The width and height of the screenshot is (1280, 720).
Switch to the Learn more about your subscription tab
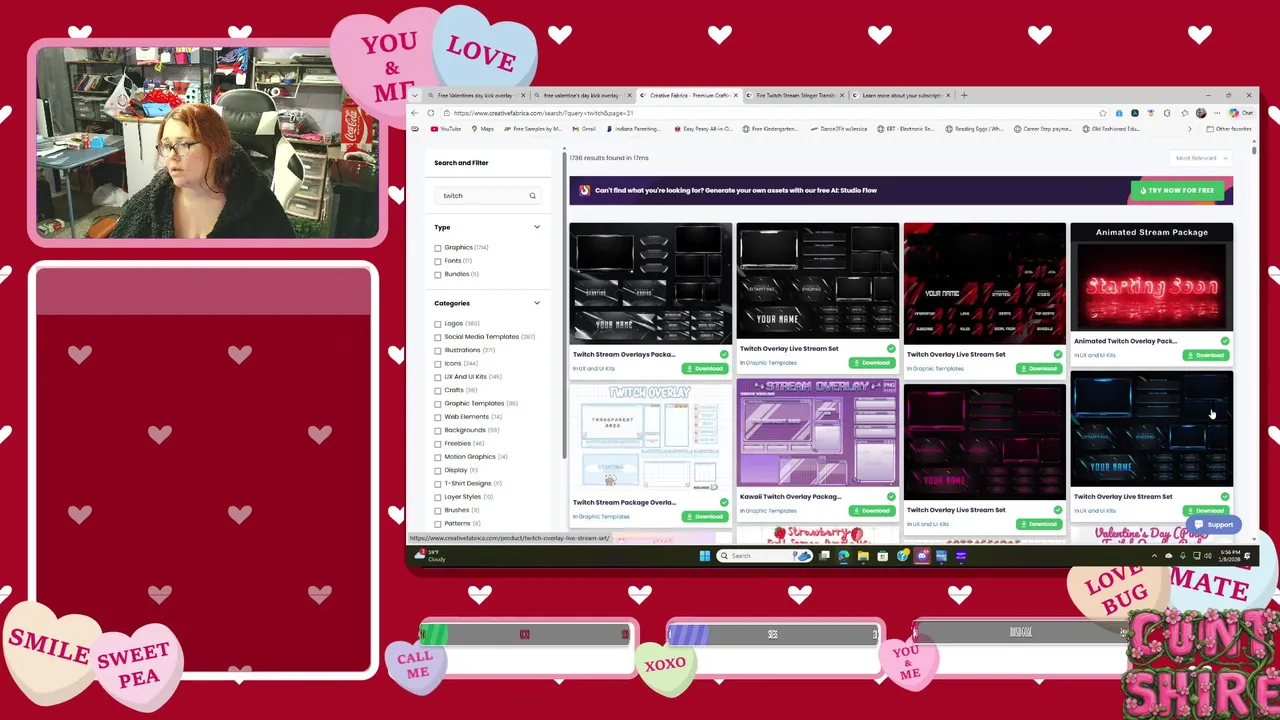pos(902,95)
